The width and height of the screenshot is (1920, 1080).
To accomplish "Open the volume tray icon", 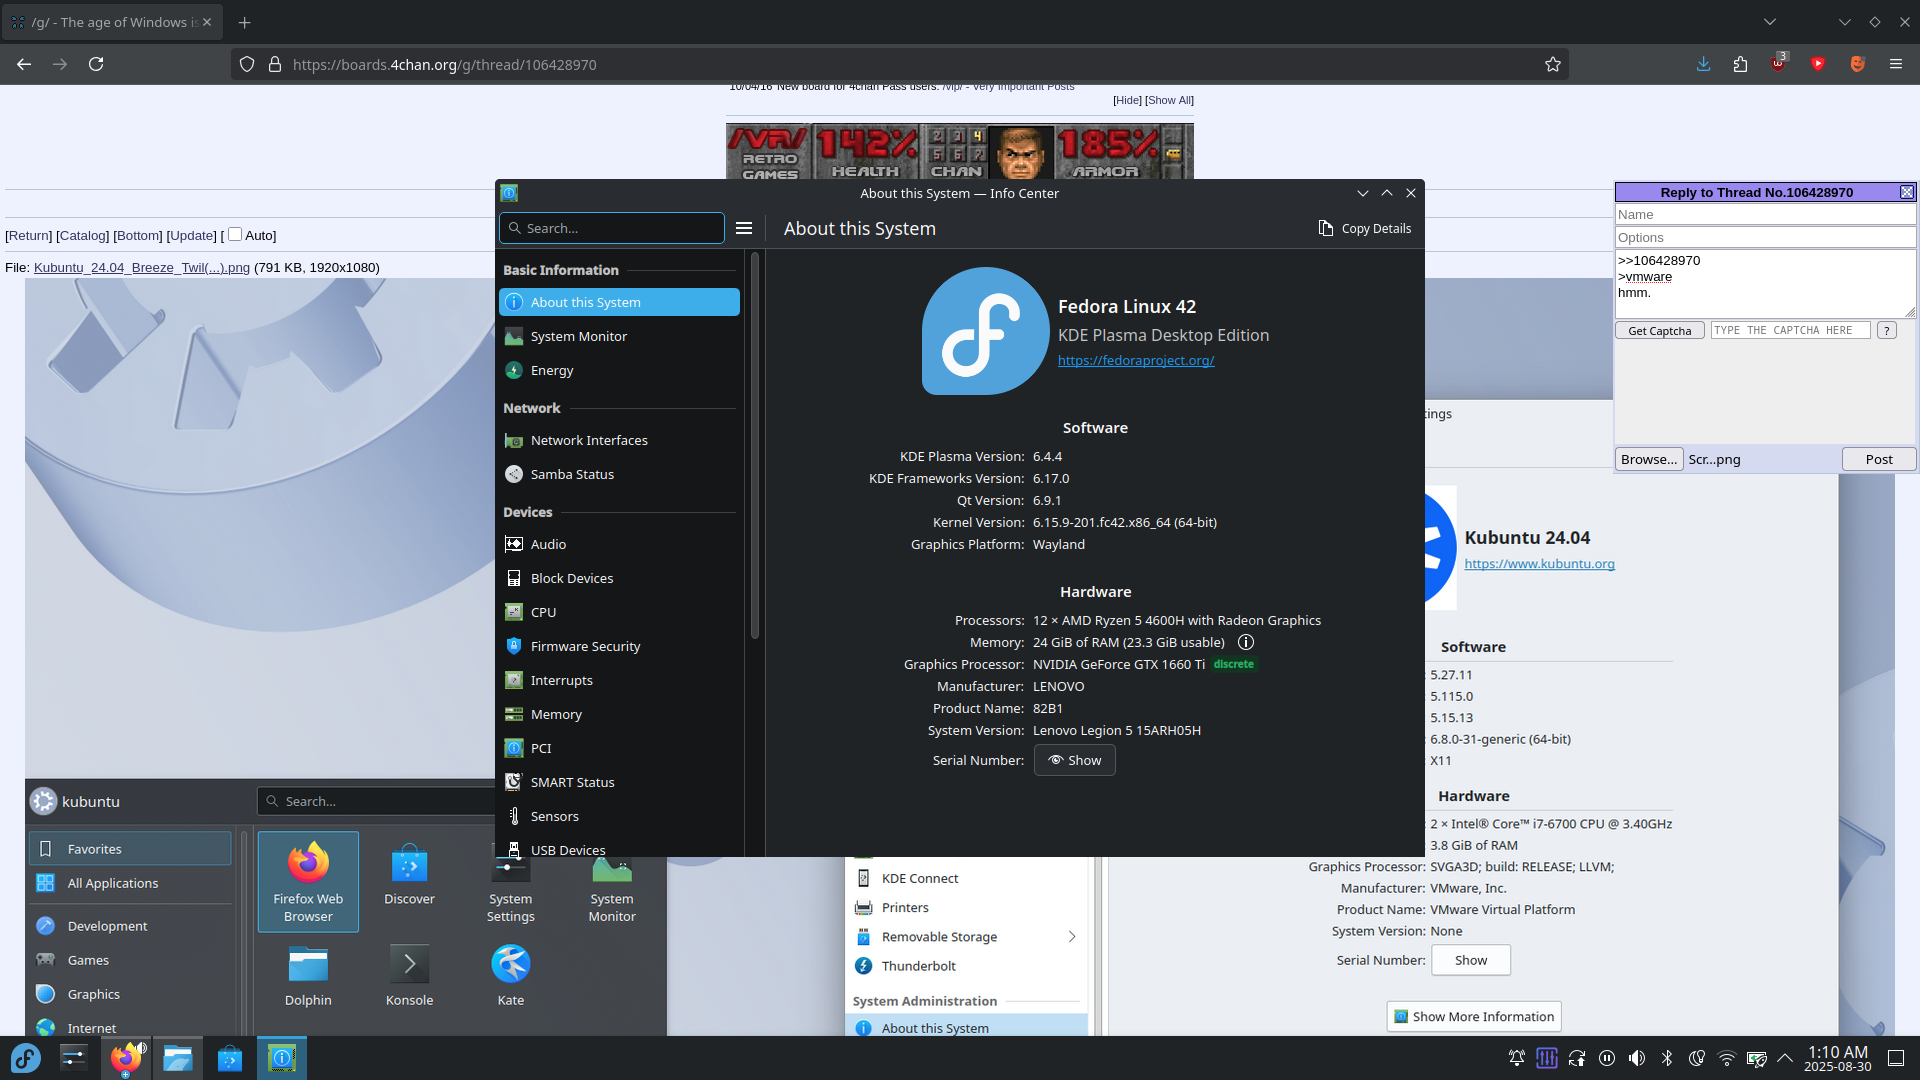I will (x=1637, y=1058).
